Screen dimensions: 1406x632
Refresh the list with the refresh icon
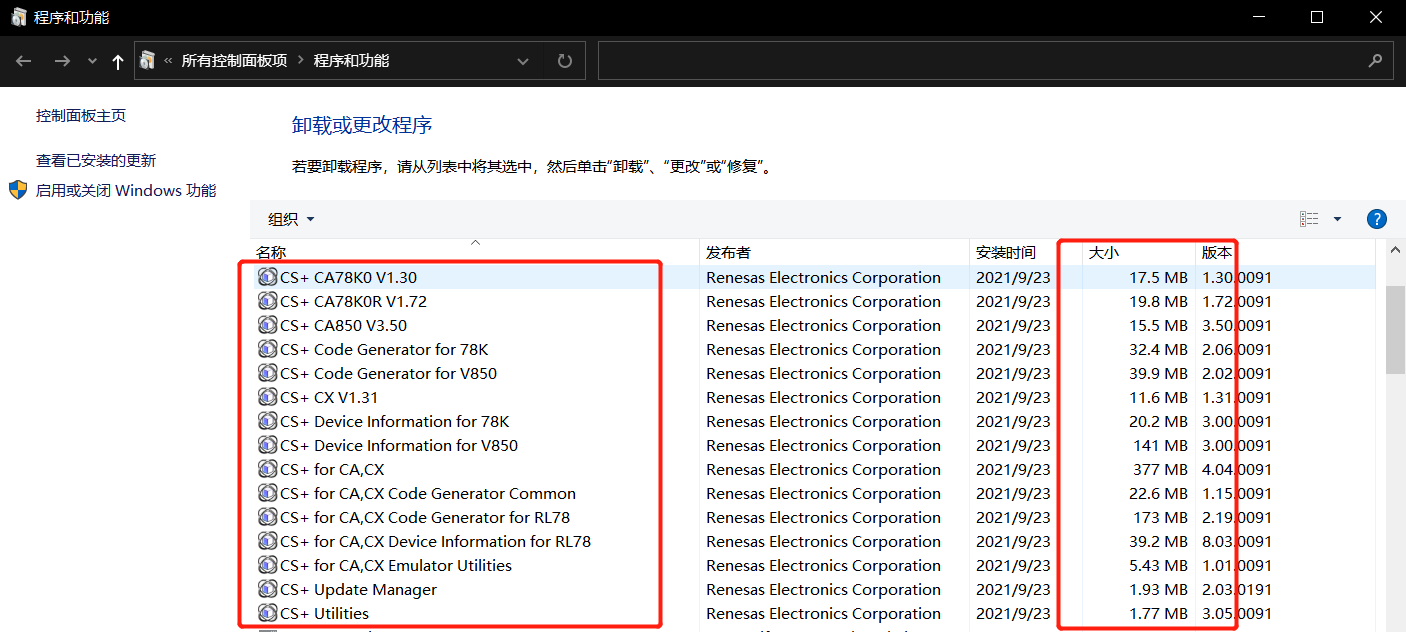(x=563, y=61)
